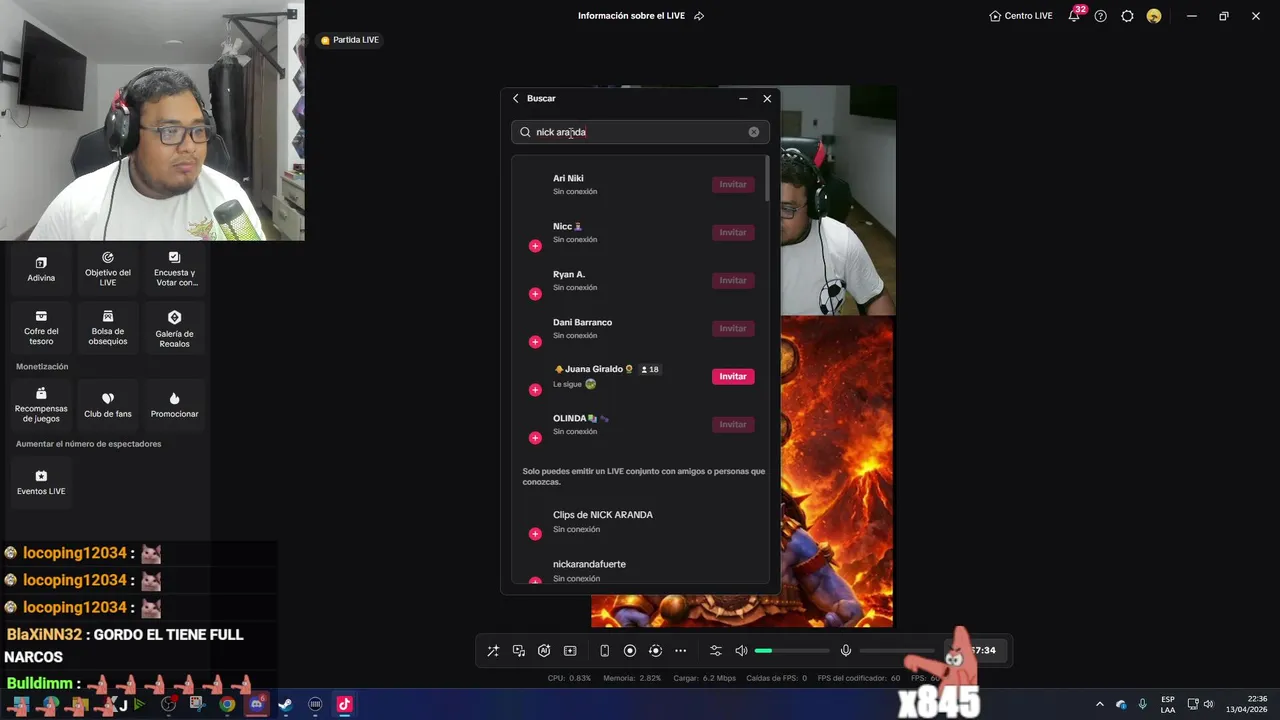1280x720 pixels.
Task: Click the mobile phone icon in toolbar
Action: [605, 651]
